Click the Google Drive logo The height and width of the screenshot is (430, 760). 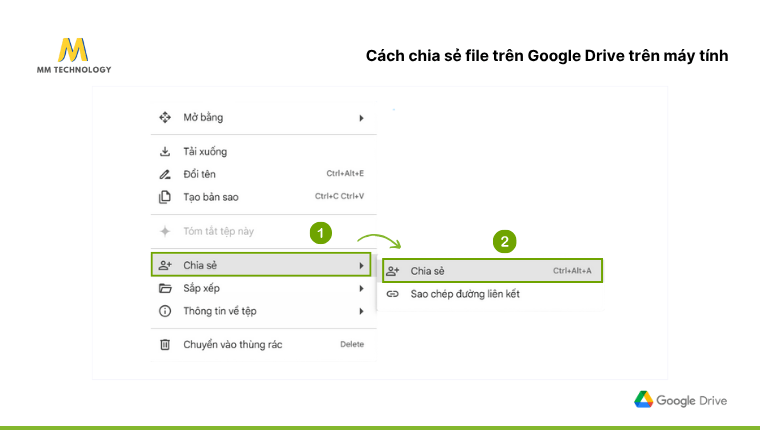(x=681, y=400)
